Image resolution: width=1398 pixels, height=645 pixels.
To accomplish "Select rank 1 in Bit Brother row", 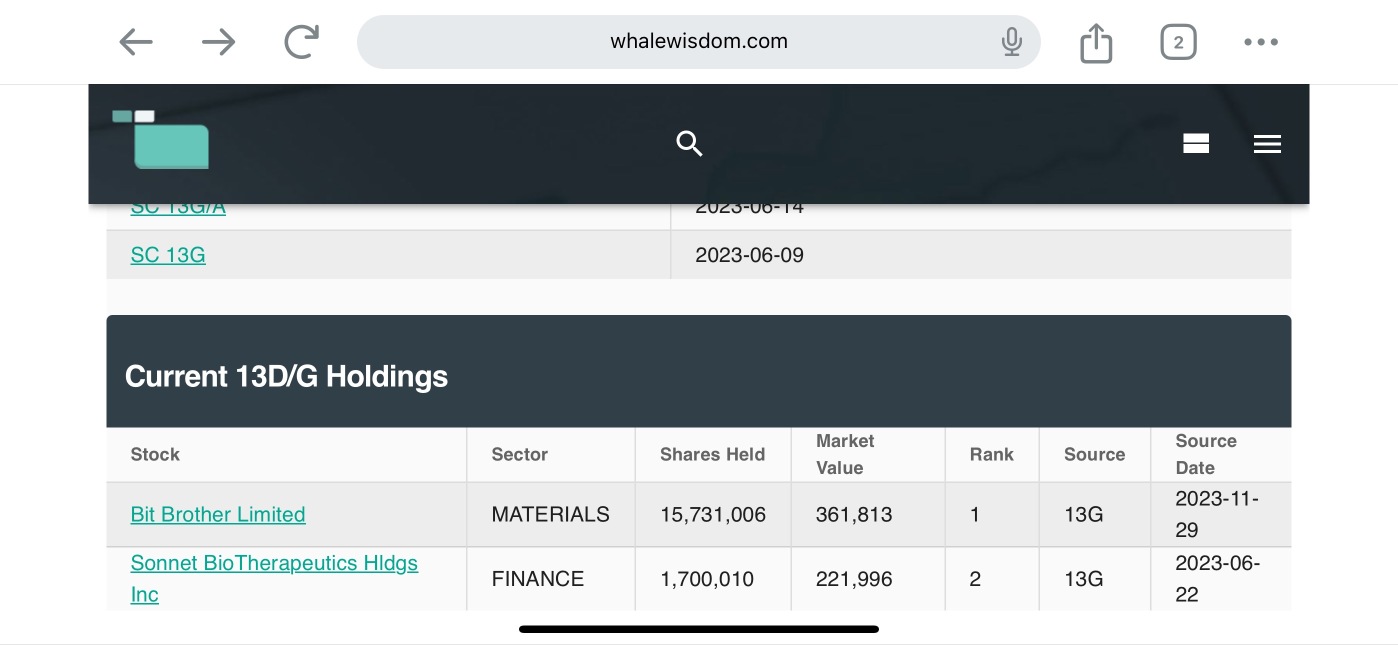I will tap(975, 515).
